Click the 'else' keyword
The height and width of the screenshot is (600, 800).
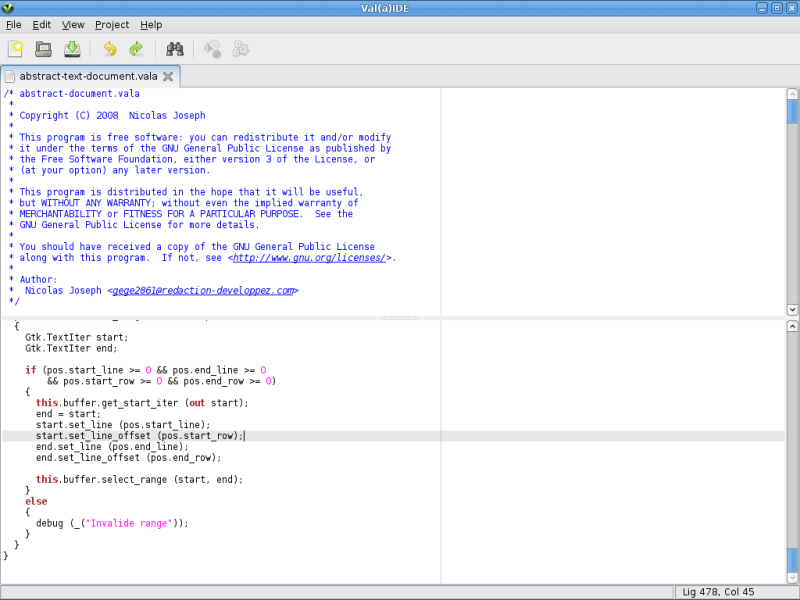[x=36, y=502]
